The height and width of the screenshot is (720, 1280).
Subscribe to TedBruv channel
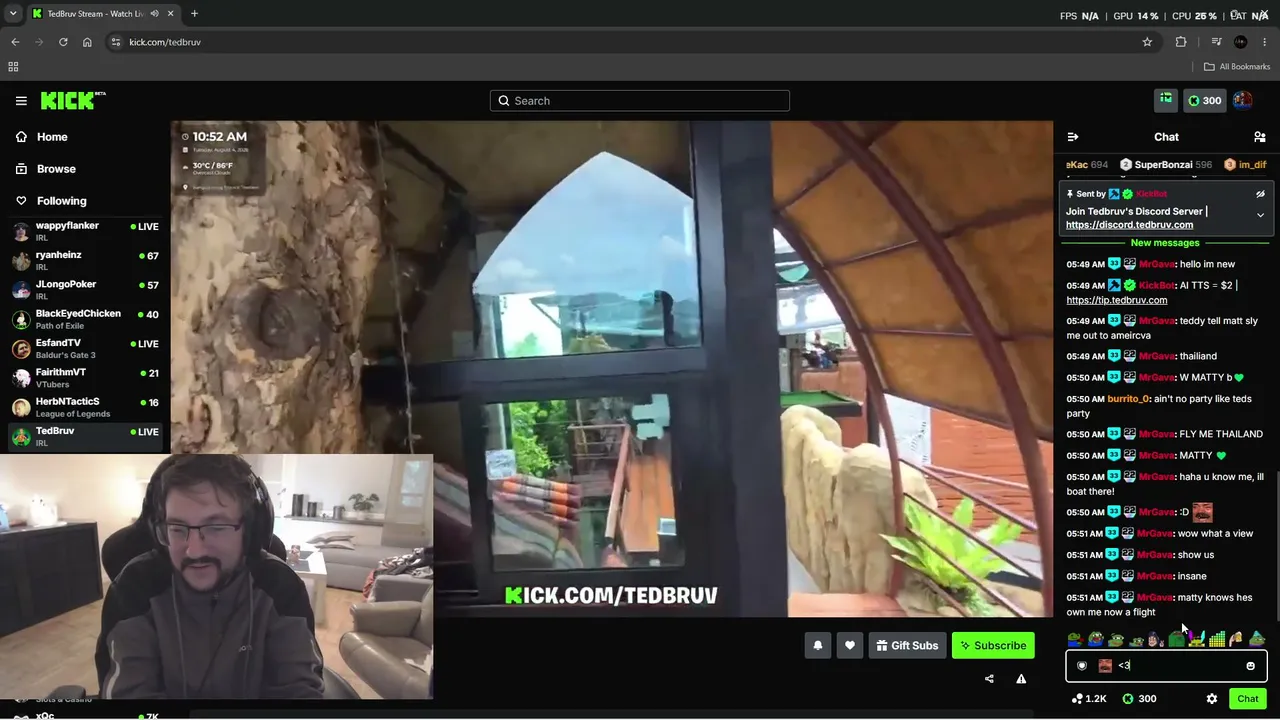[x=993, y=646]
